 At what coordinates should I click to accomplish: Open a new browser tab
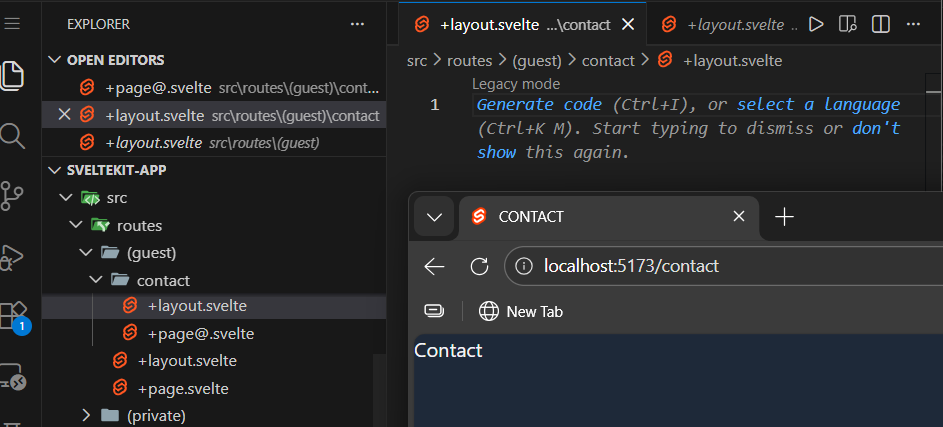784,217
